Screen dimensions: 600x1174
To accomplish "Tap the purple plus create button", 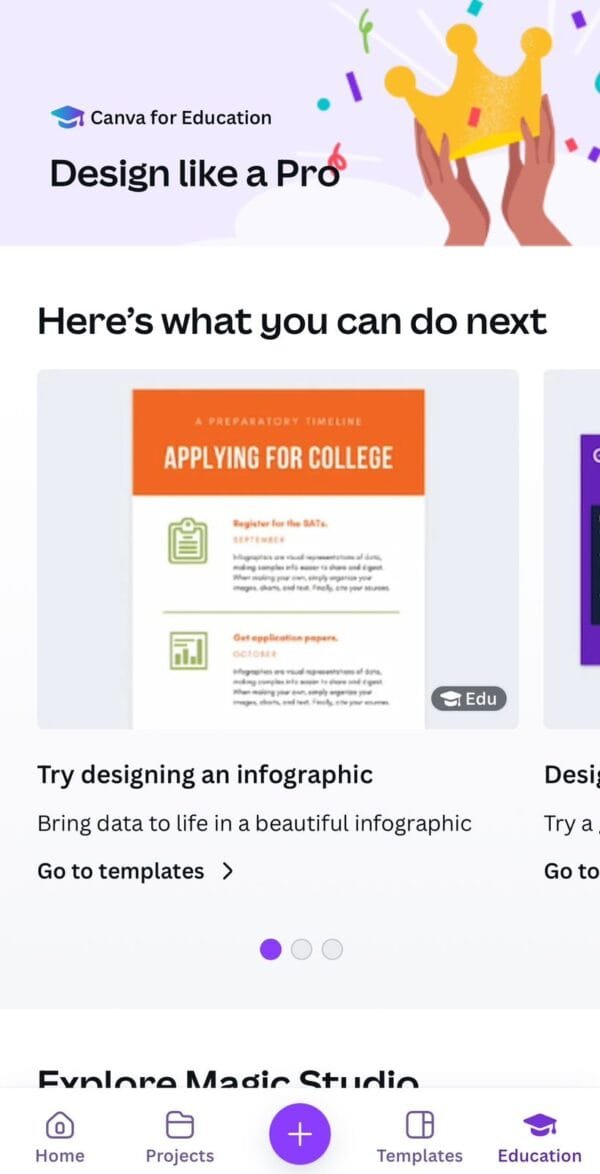I will (300, 1134).
